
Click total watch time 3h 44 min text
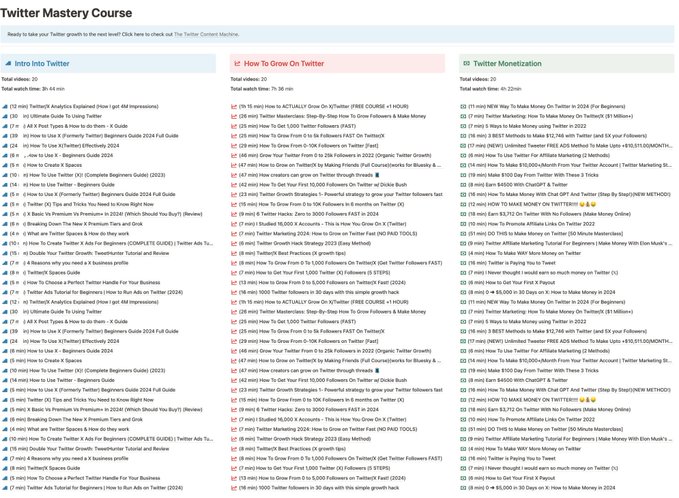pyautogui.click(x=33, y=89)
